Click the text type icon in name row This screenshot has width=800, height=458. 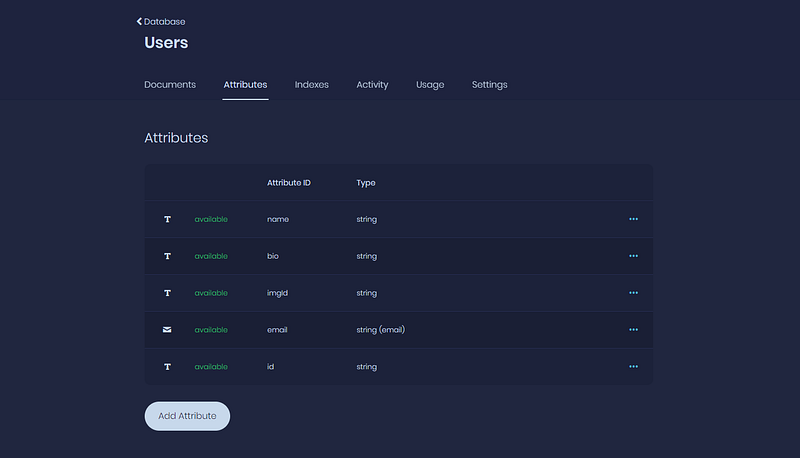pos(167,219)
